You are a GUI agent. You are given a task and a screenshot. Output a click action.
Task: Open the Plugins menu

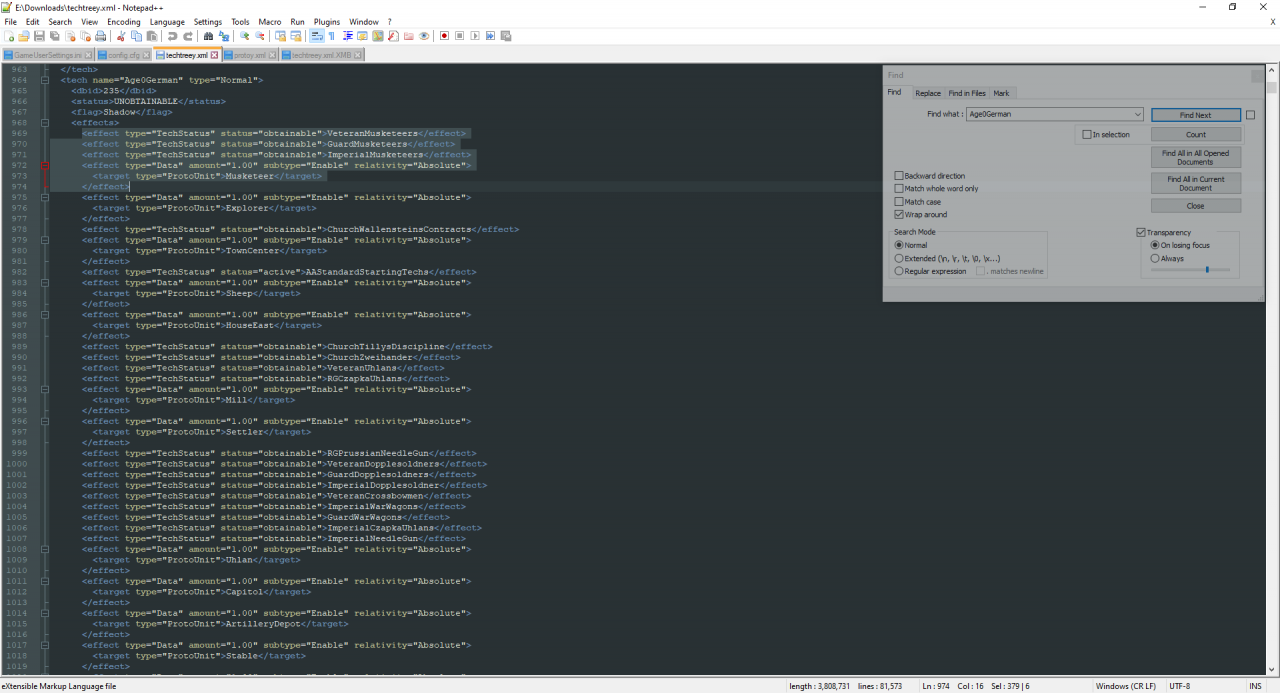(x=326, y=21)
